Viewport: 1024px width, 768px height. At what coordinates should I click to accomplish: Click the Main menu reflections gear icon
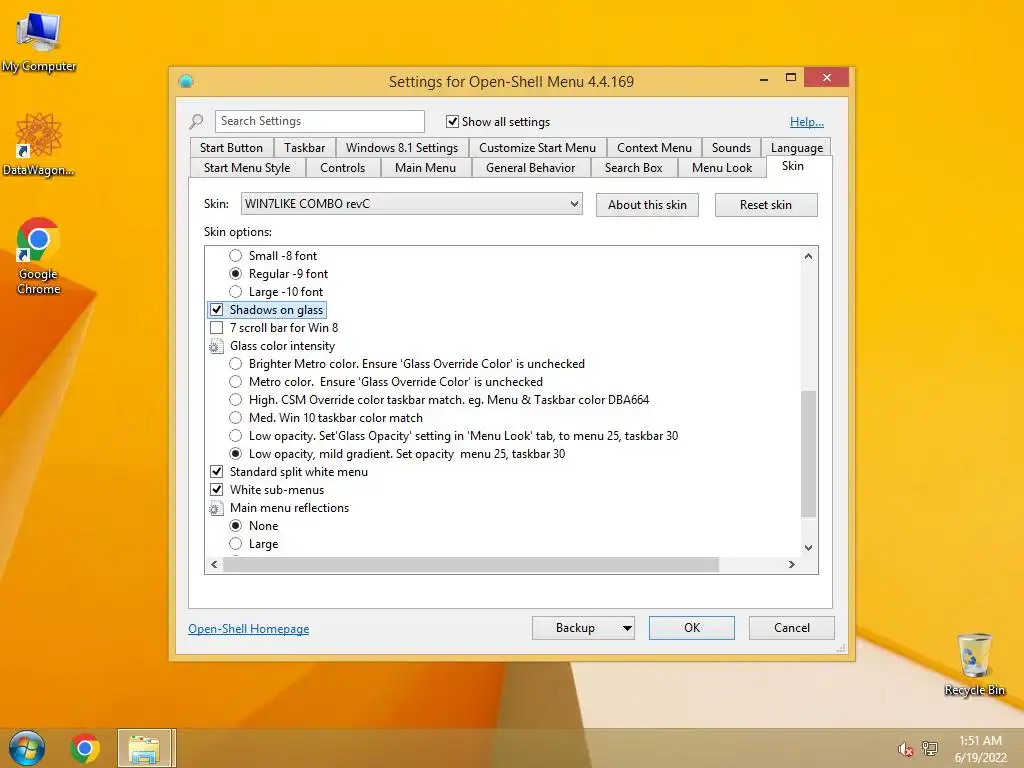(x=216, y=508)
